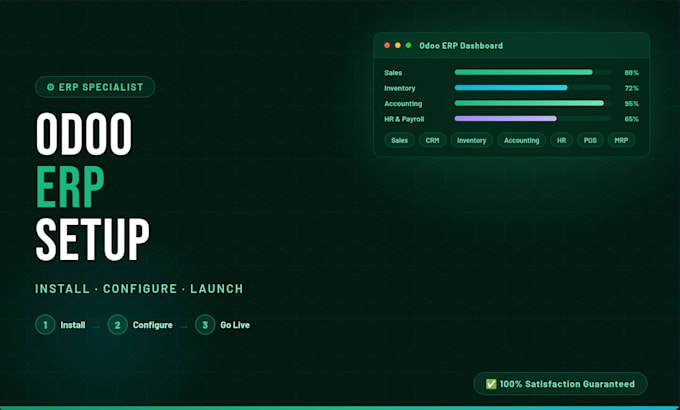The width and height of the screenshot is (680, 410).
Task: Select the Sales module chip
Action: (399, 140)
